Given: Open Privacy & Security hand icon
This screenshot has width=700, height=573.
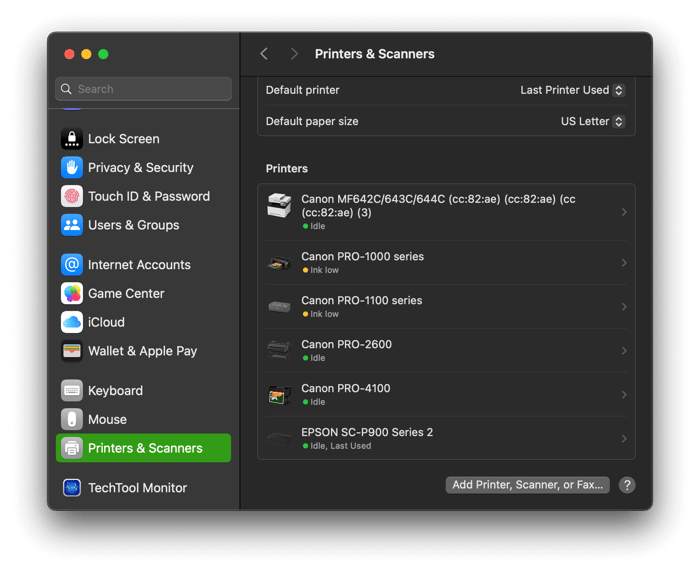Looking at the screenshot, I should pos(72,168).
